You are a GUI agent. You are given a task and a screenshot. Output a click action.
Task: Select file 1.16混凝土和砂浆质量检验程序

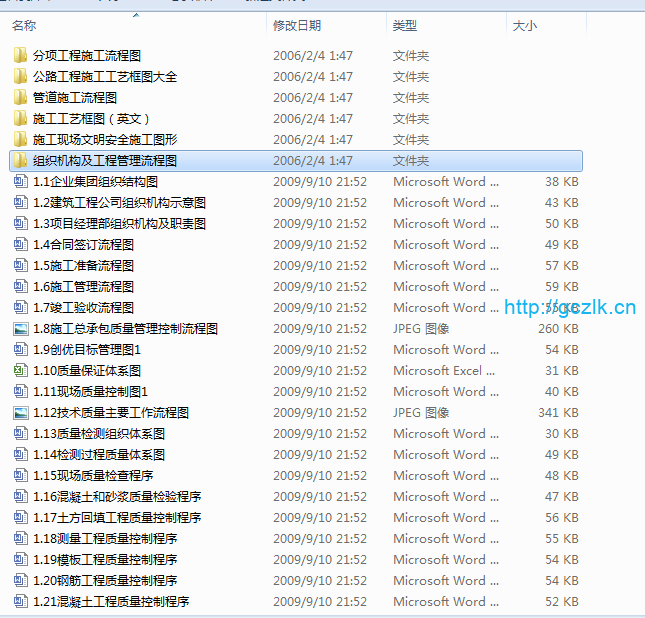pyautogui.click(x=117, y=497)
